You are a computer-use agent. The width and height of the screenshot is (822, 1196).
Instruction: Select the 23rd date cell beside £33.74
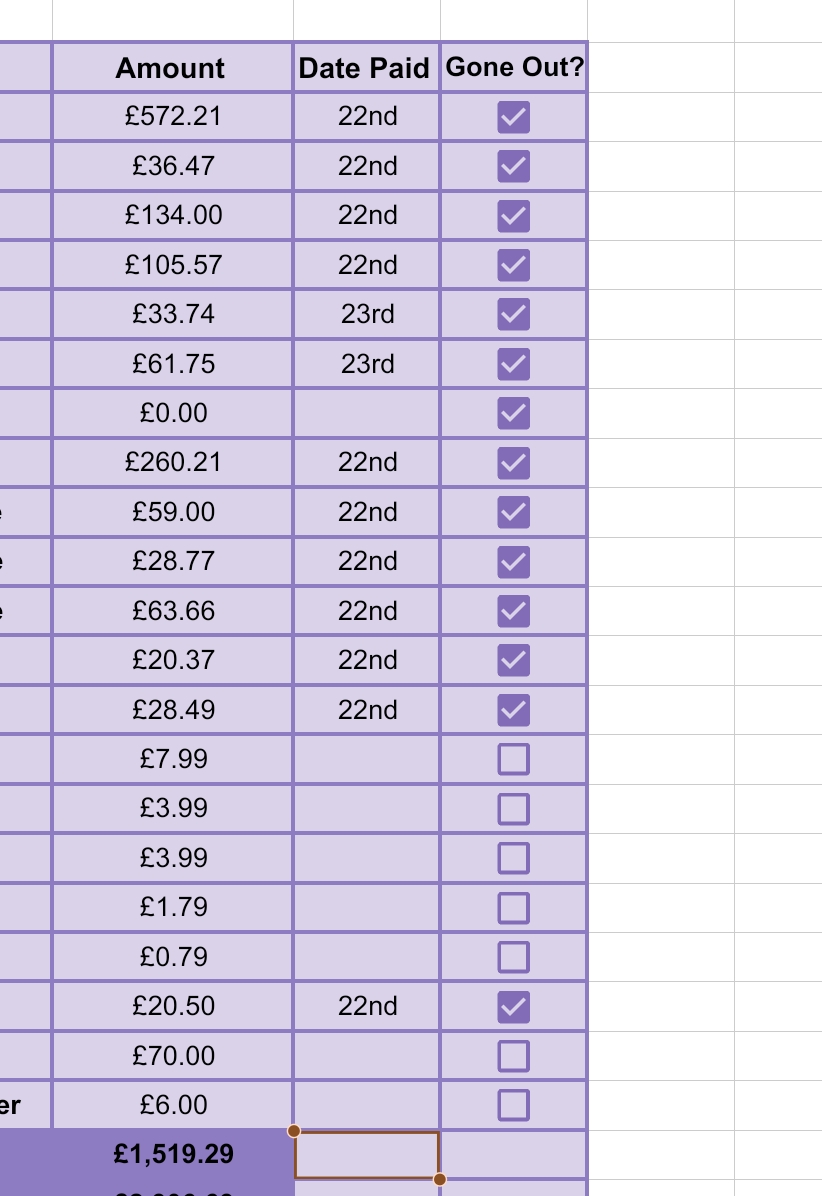click(x=366, y=314)
